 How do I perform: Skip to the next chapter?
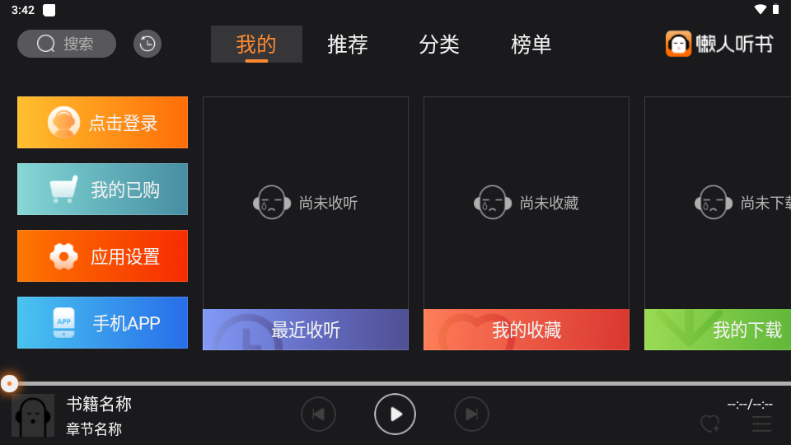coord(472,414)
